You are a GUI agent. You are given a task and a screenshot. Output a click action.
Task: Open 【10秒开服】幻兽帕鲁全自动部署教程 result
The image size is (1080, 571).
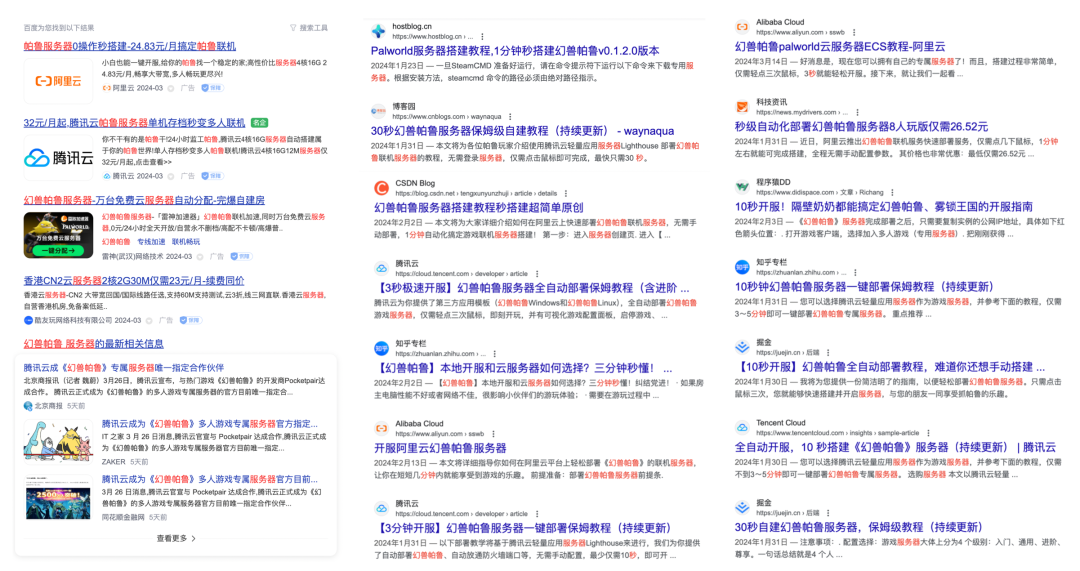click(x=890, y=367)
